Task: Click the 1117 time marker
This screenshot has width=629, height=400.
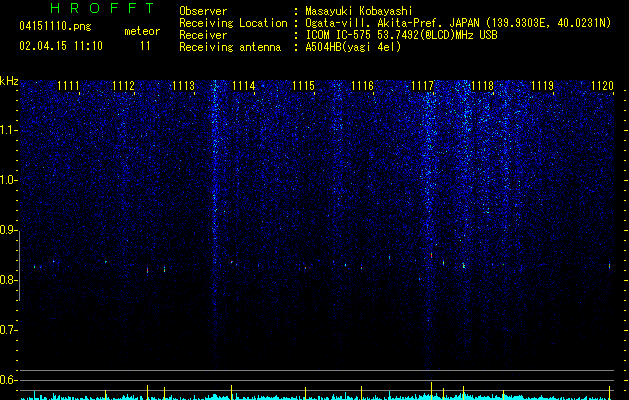Action: (x=422, y=86)
